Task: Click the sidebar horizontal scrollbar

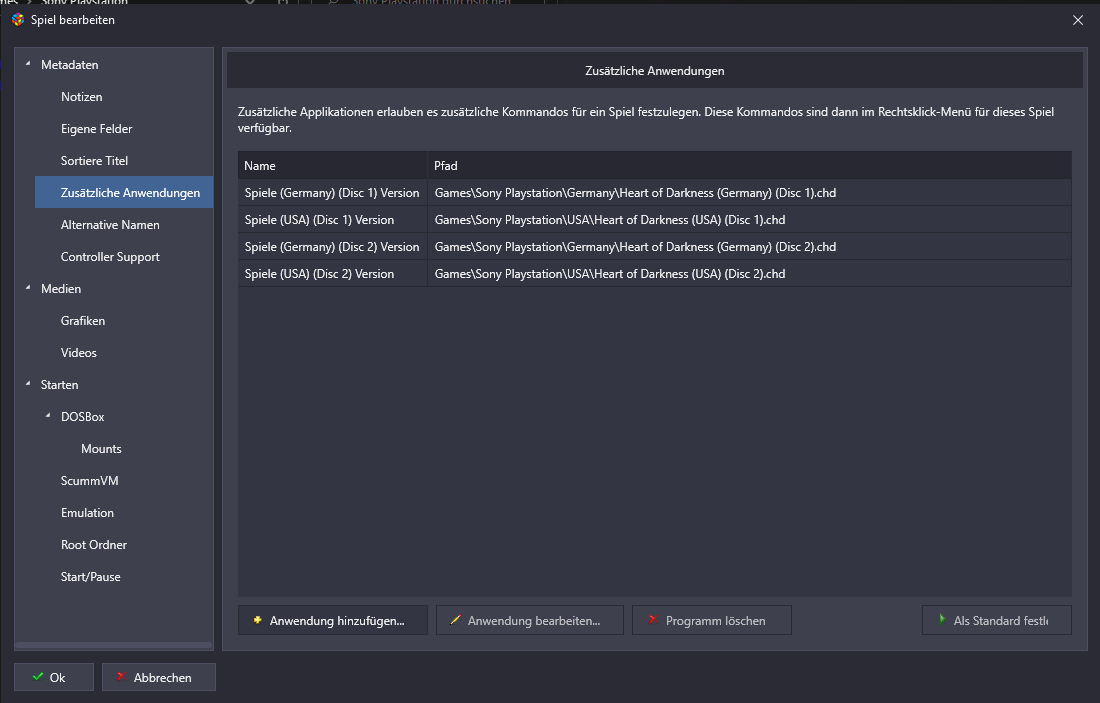Action: tap(114, 644)
